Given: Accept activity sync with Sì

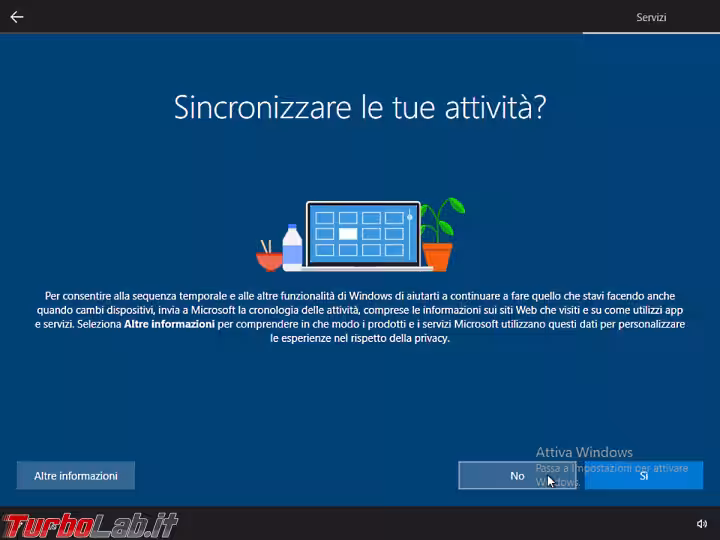Looking at the screenshot, I should pos(644,476).
